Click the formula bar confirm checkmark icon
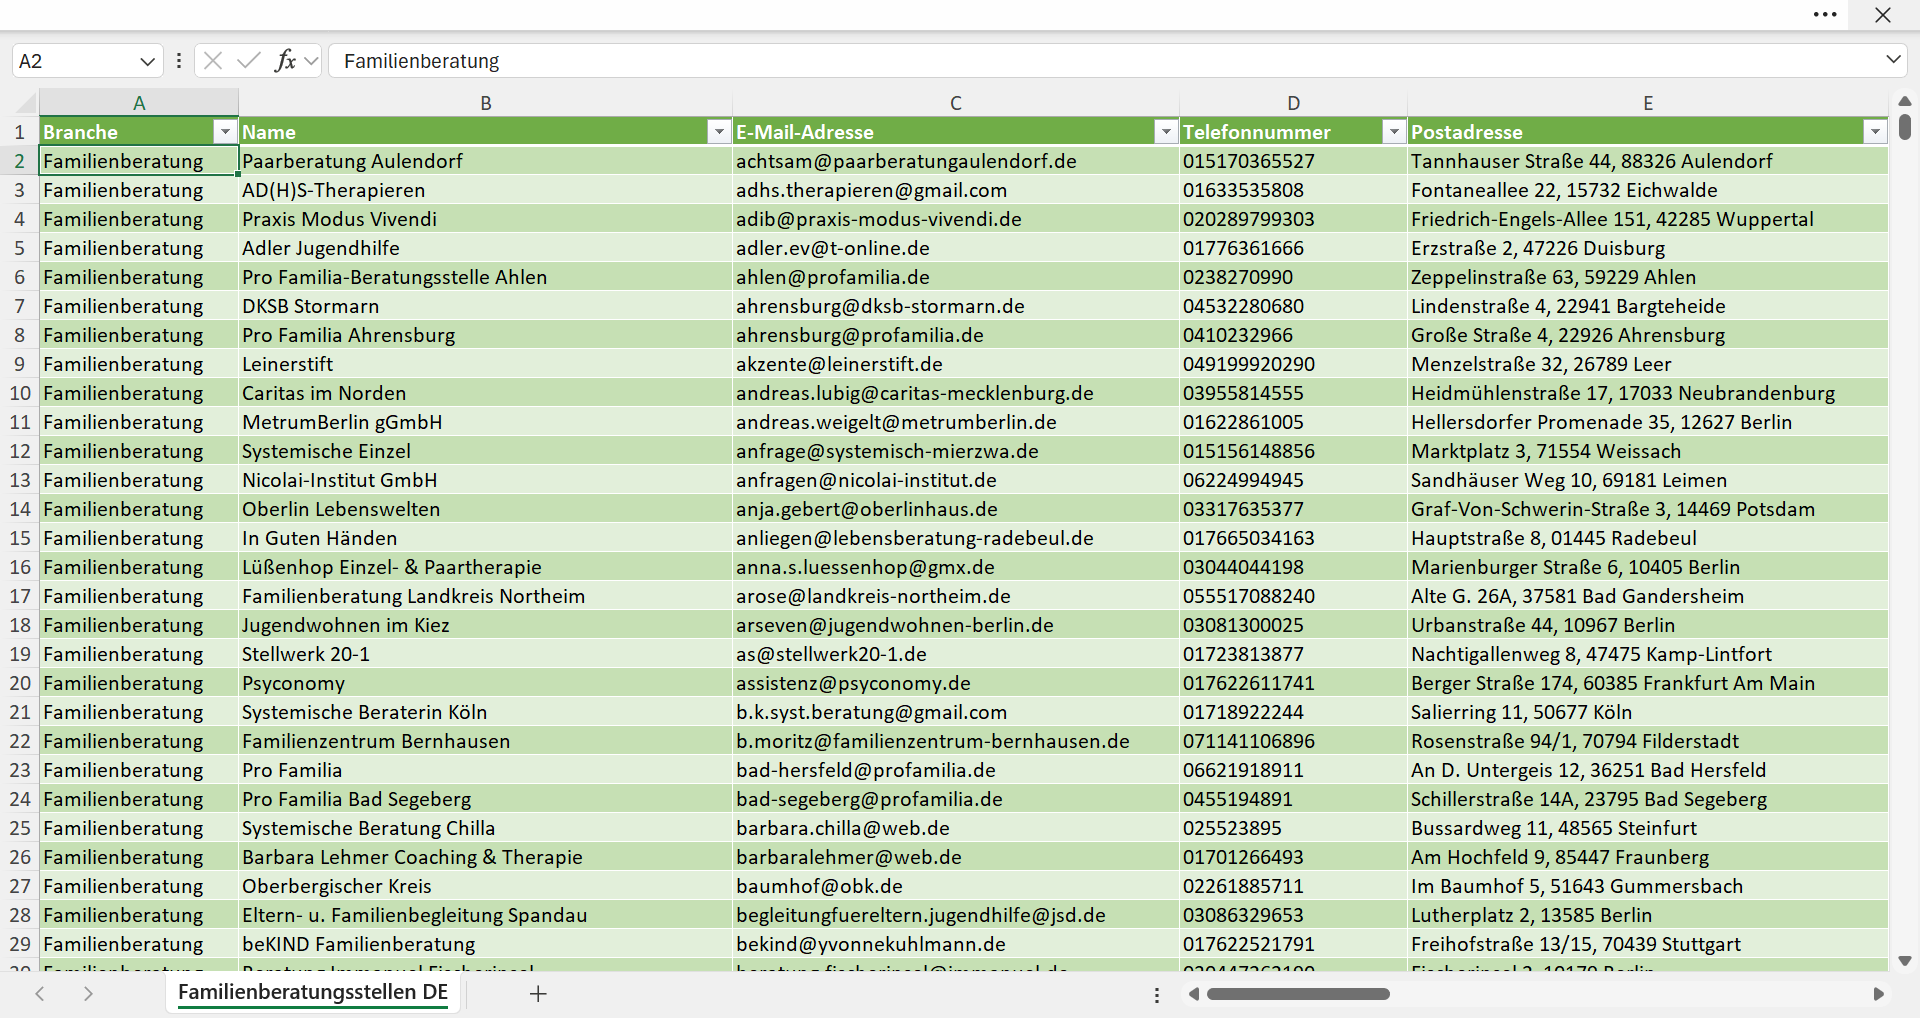 [x=248, y=61]
